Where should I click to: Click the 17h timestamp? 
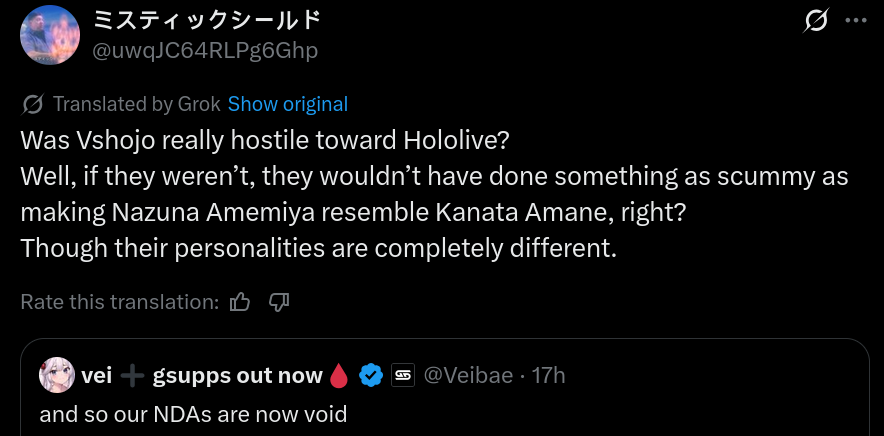(x=548, y=376)
